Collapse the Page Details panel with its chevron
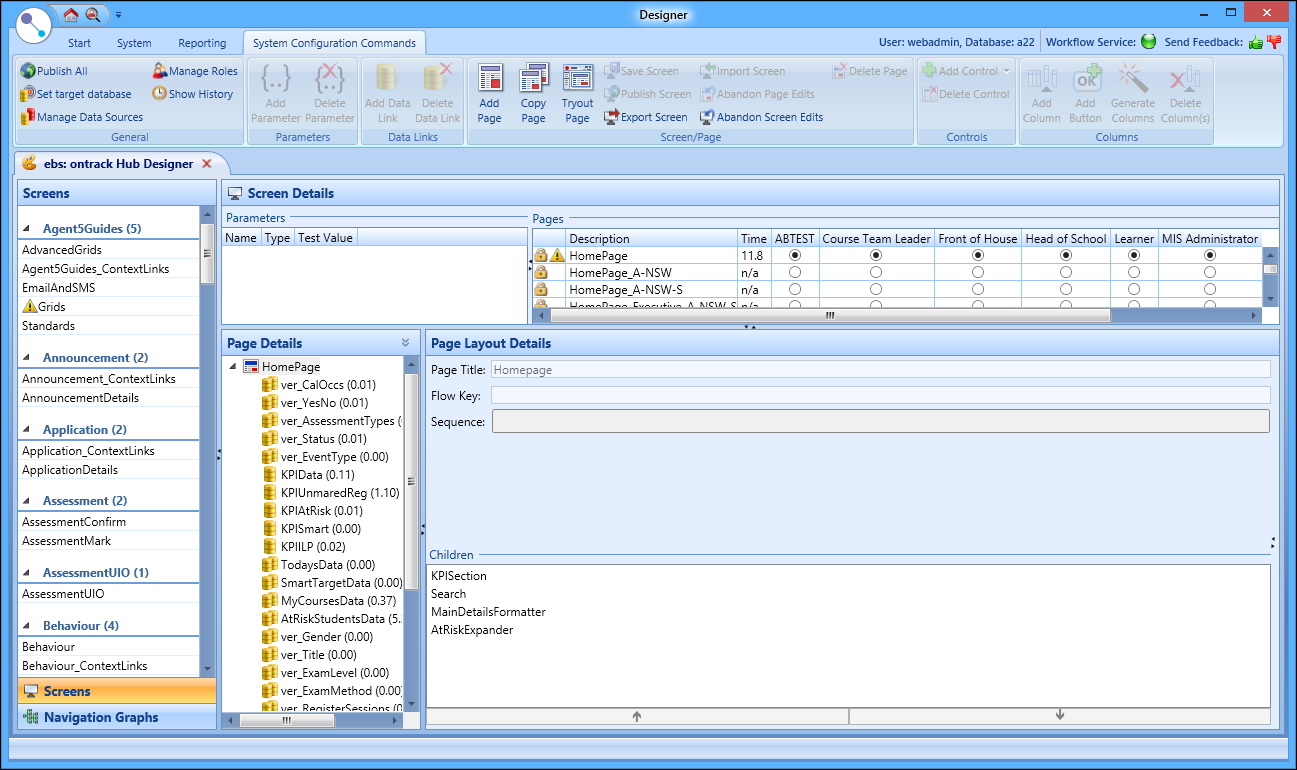 (404, 342)
